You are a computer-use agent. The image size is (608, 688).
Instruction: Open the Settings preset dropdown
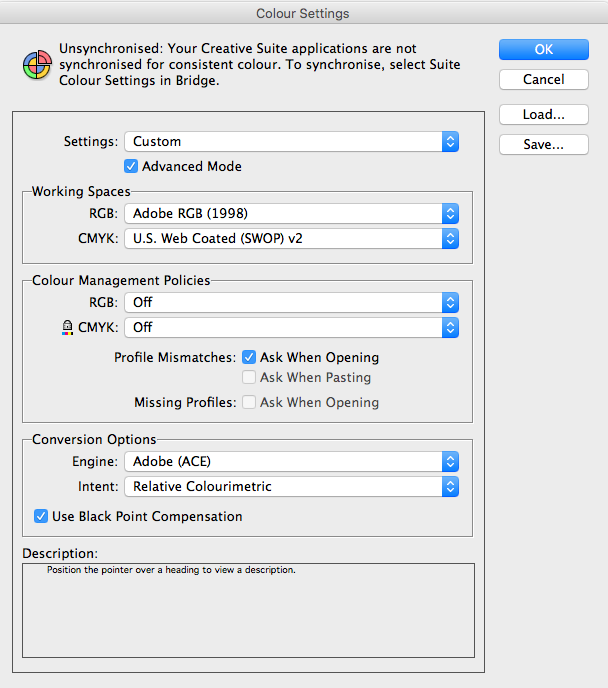pos(291,142)
